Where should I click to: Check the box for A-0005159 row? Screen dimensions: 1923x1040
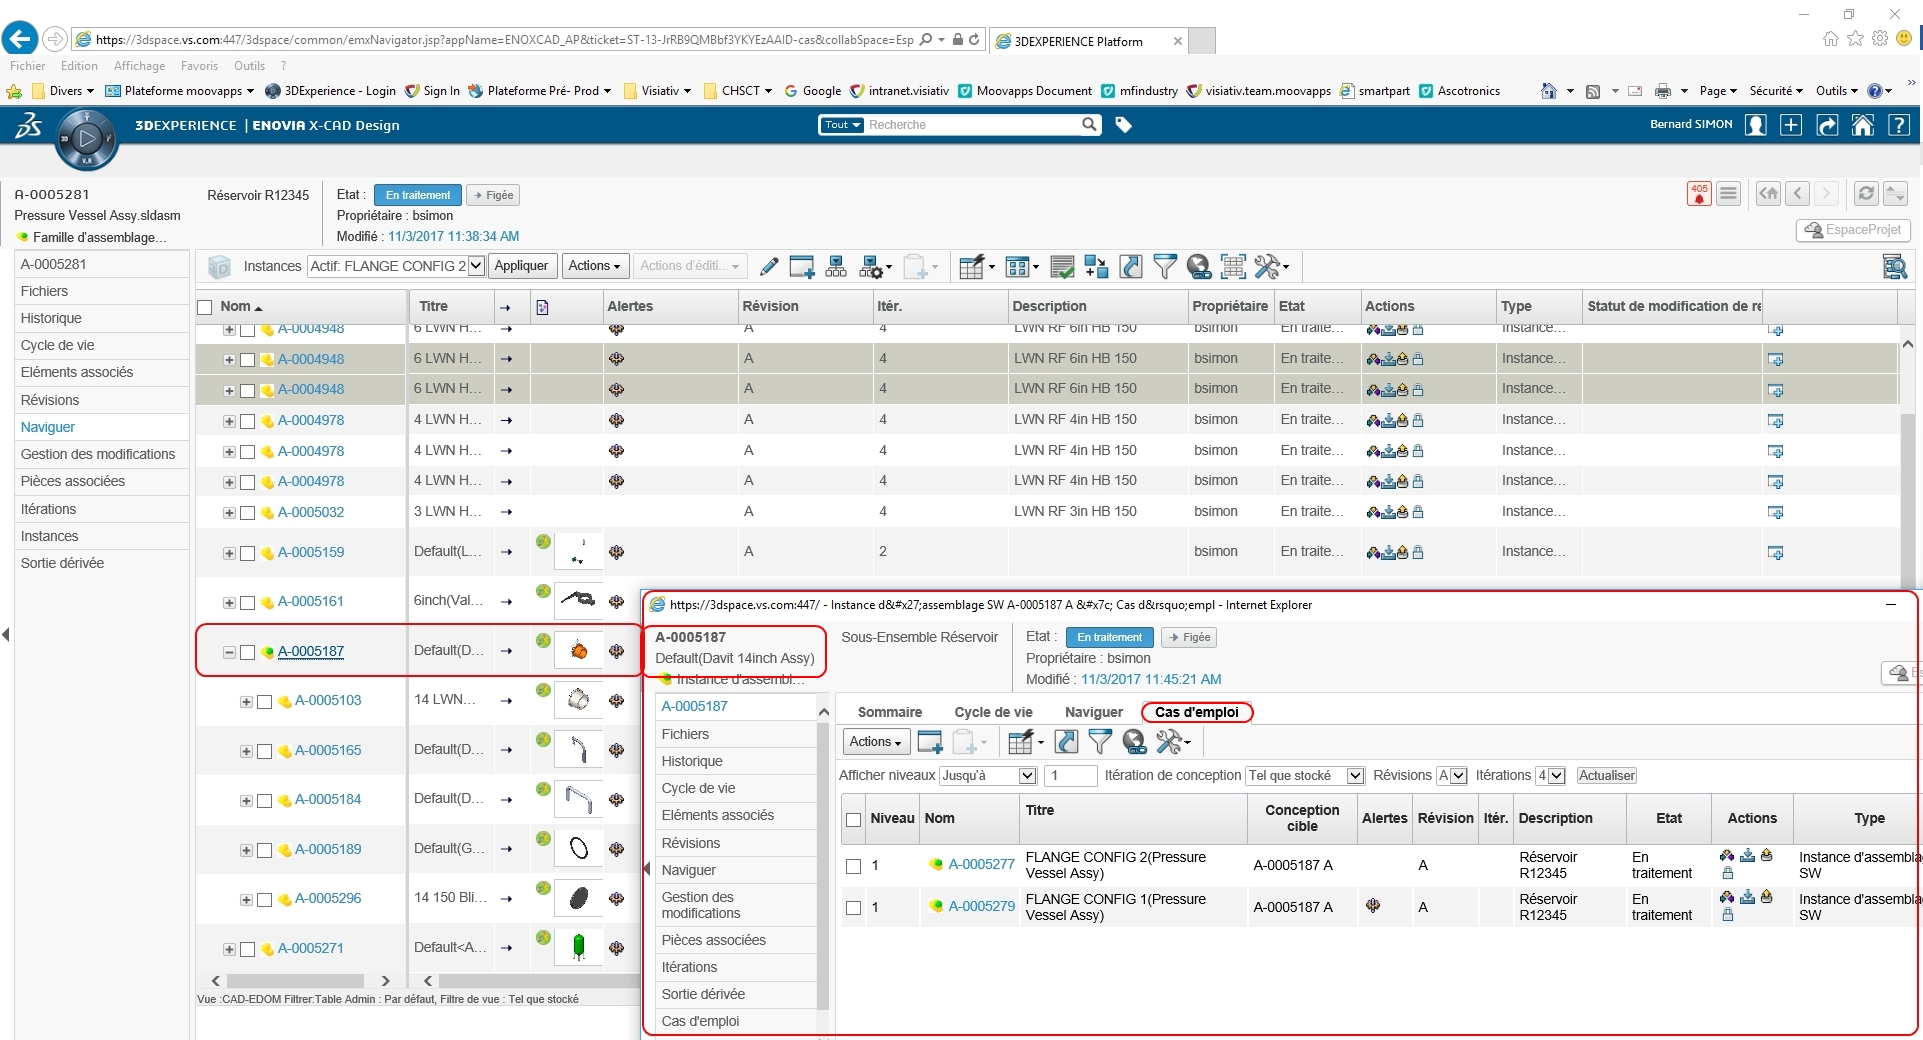pyautogui.click(x=248, y=553)
